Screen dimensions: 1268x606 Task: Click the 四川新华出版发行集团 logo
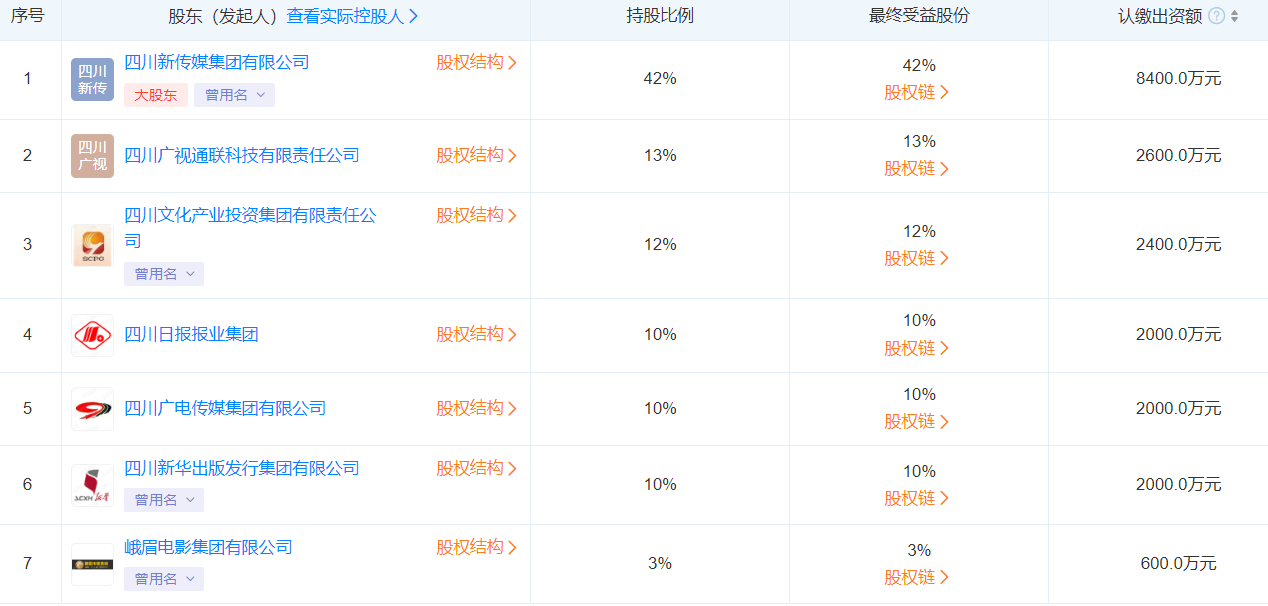pos(92,485)
